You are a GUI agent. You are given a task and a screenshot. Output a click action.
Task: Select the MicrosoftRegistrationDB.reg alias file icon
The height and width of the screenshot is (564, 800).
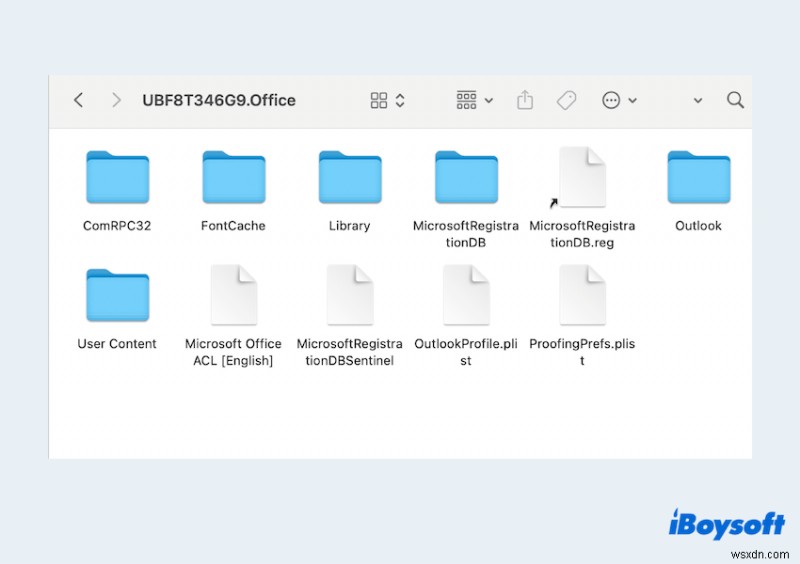point(582,177)
